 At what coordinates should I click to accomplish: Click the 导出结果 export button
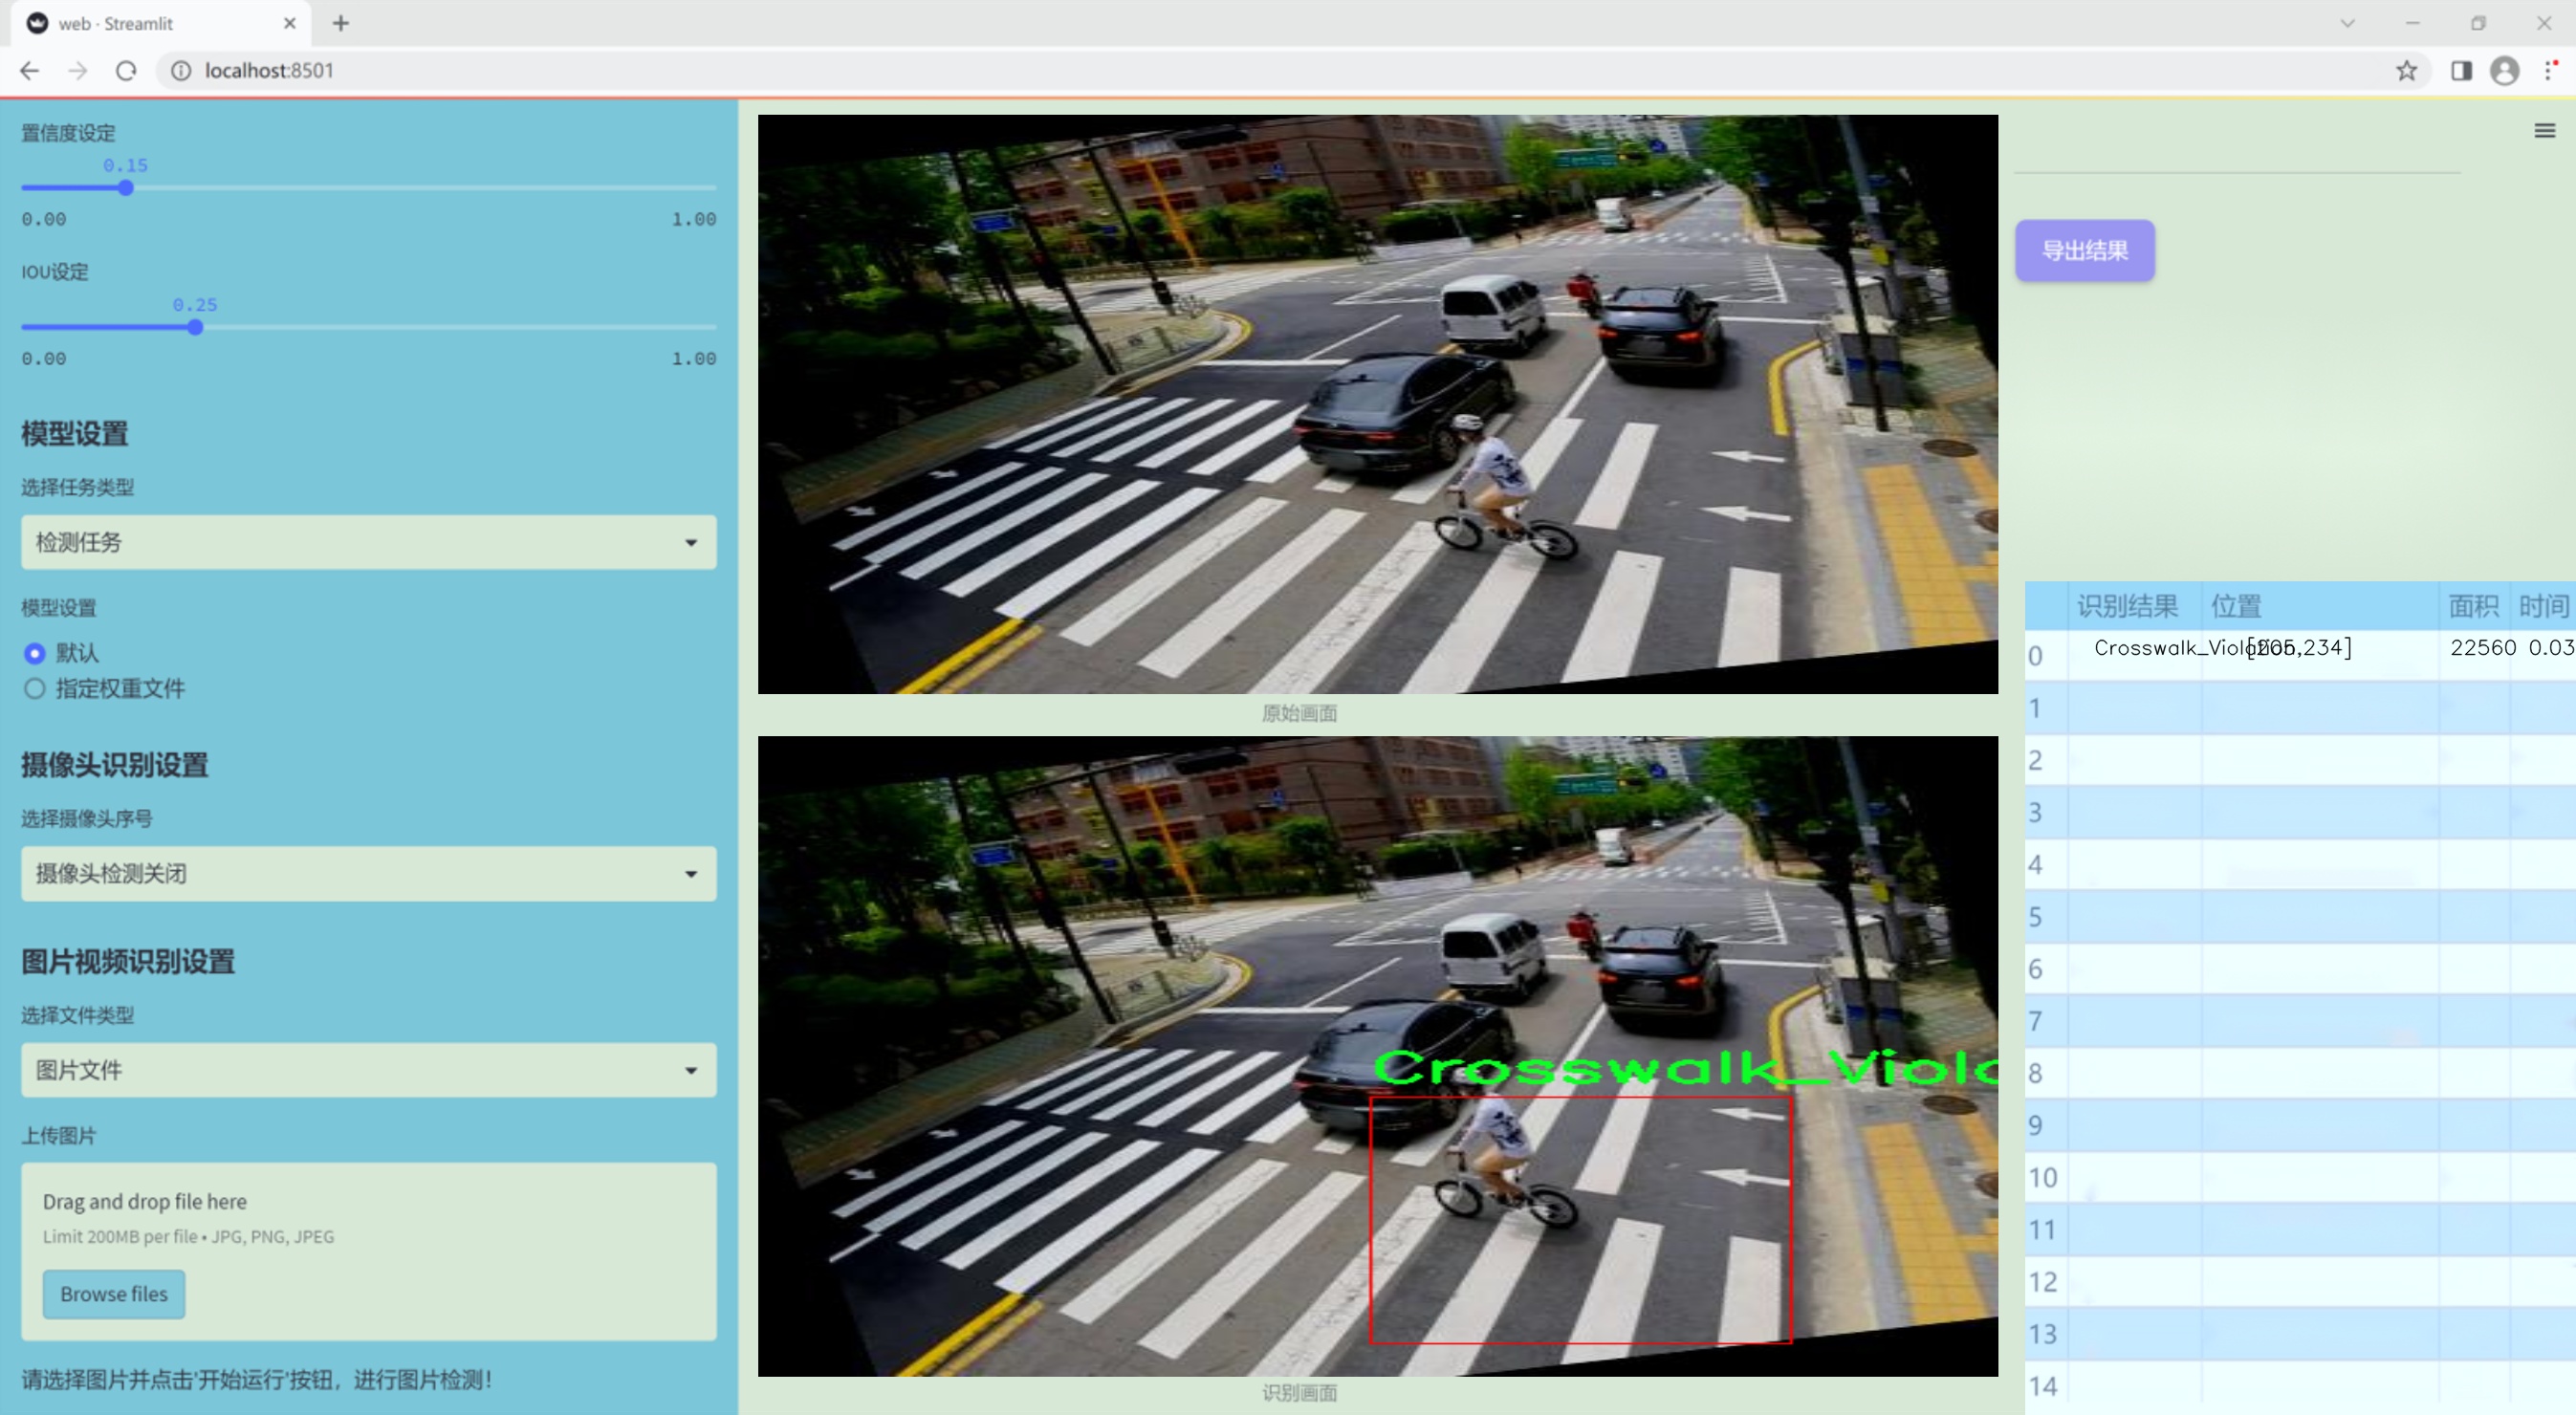pos(2084,251)
